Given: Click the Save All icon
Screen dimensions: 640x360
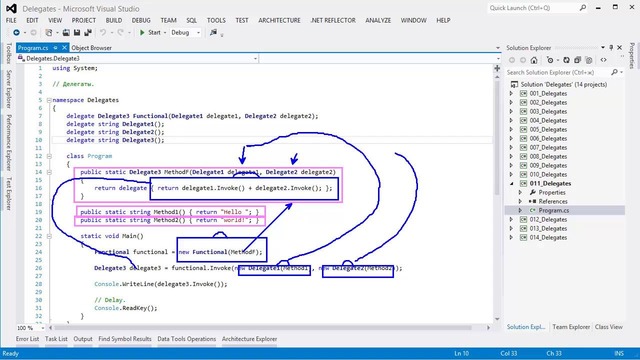Looking at the screenshot, I should coord(88,33).
